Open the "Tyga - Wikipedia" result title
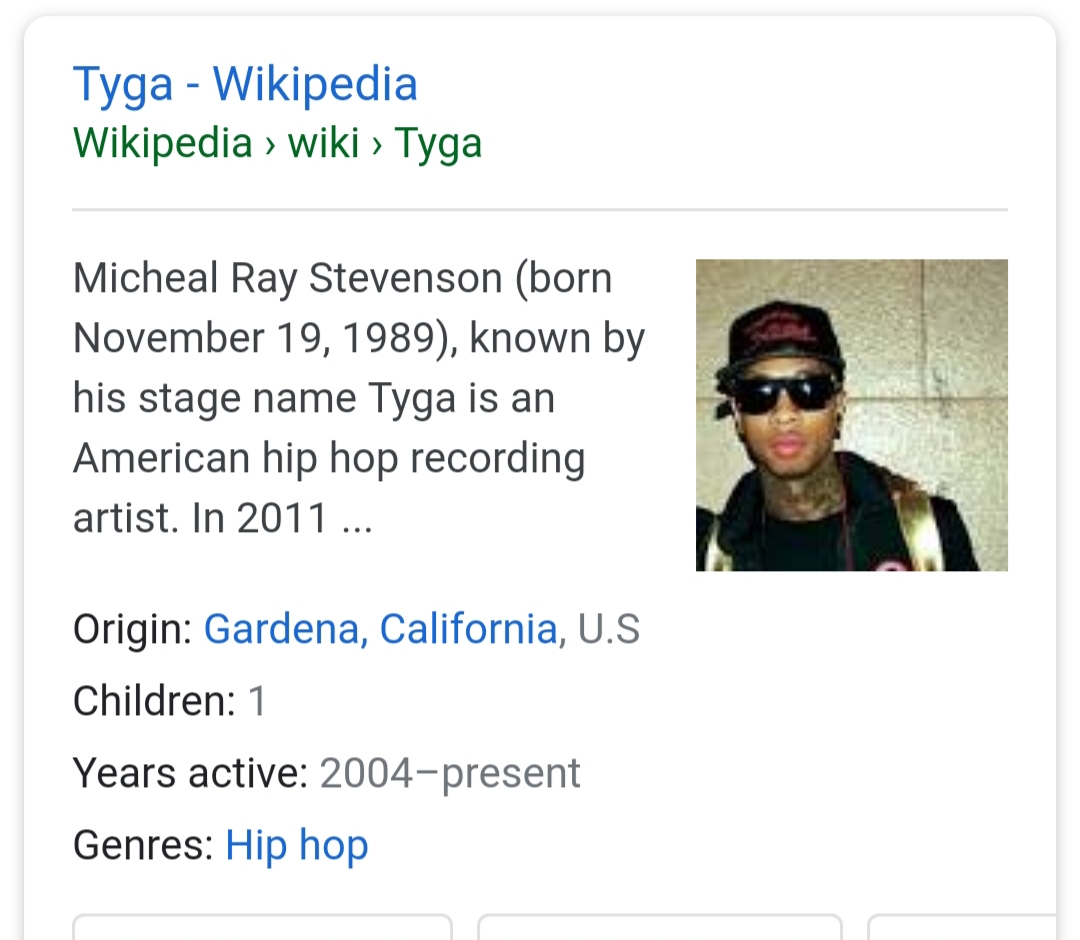 coord(245,84)
